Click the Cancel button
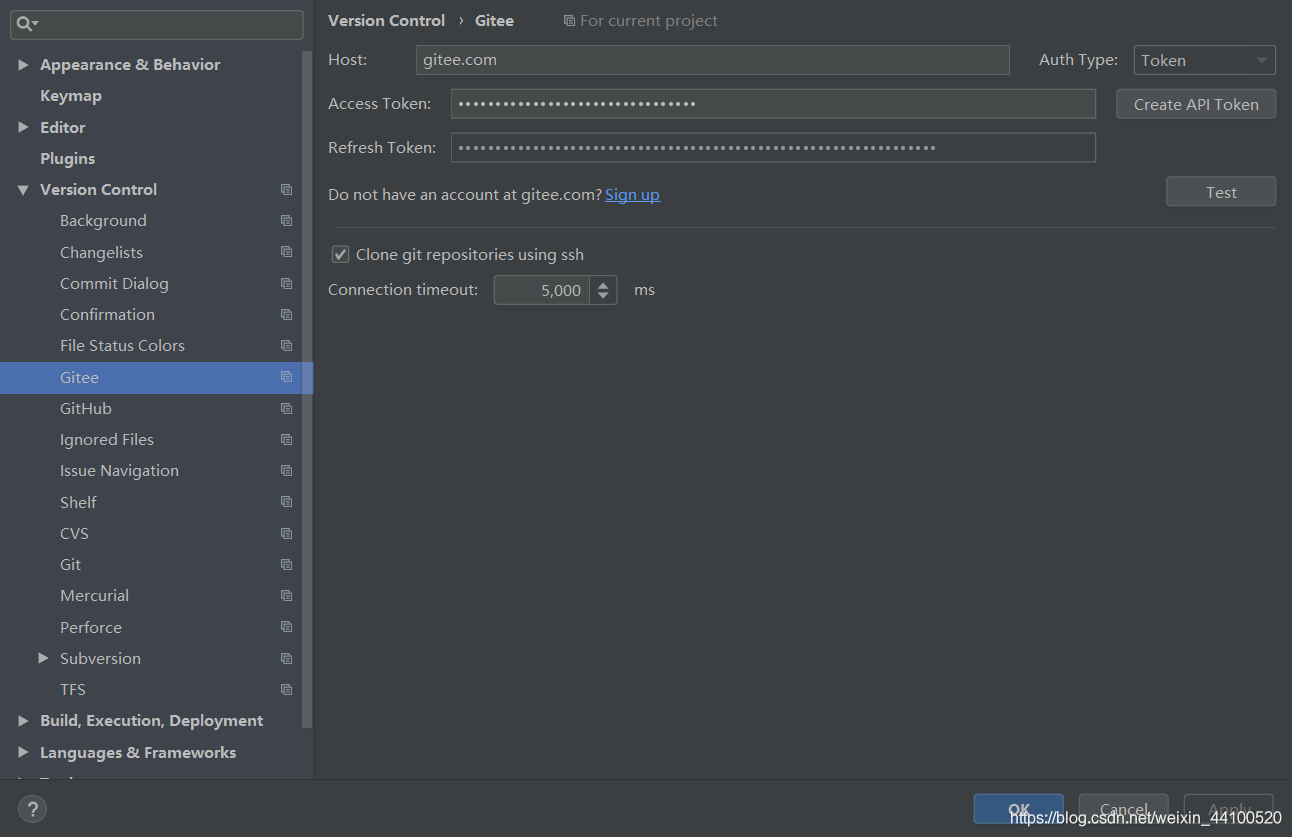 pos(1123,809)
